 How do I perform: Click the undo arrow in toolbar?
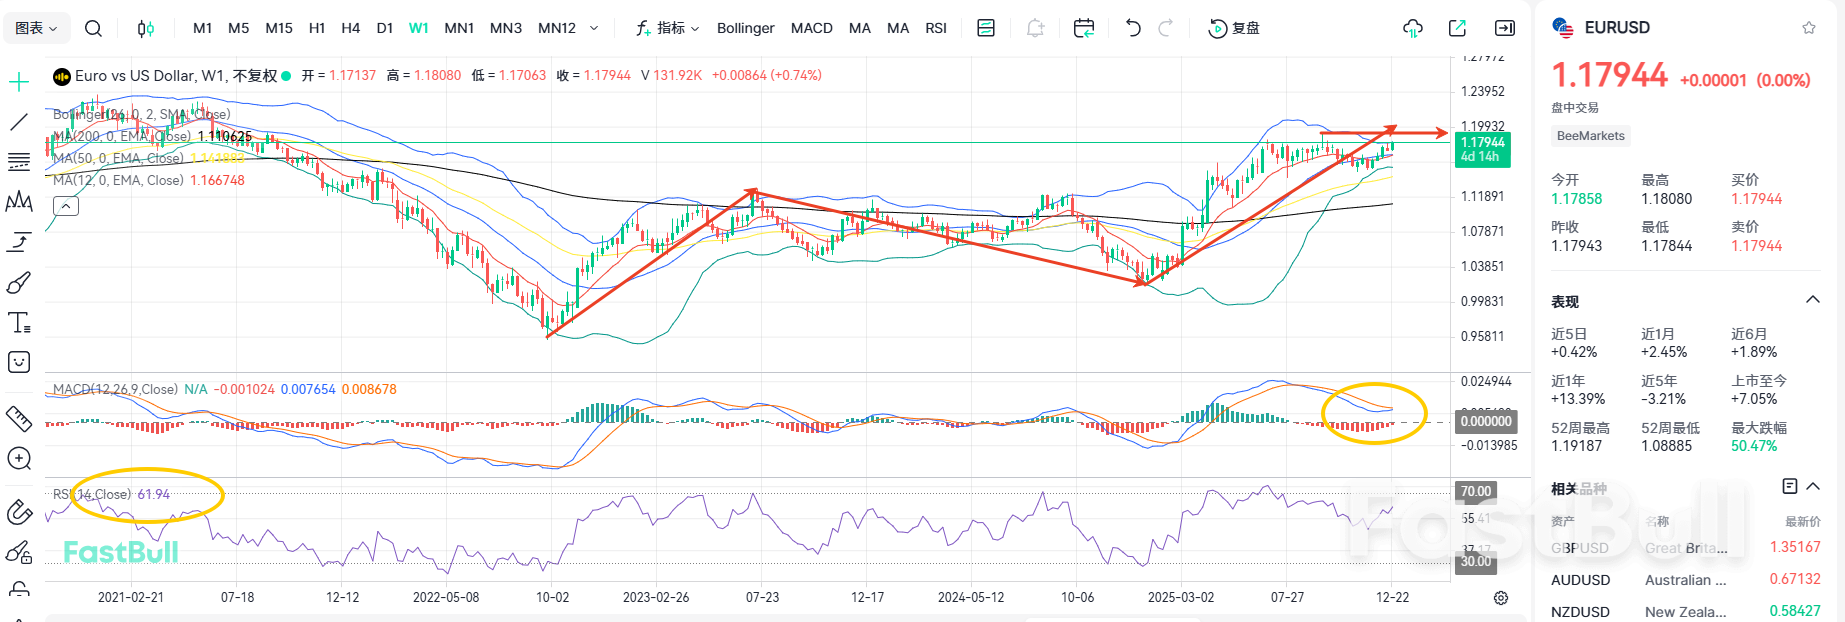(1132, 28)
